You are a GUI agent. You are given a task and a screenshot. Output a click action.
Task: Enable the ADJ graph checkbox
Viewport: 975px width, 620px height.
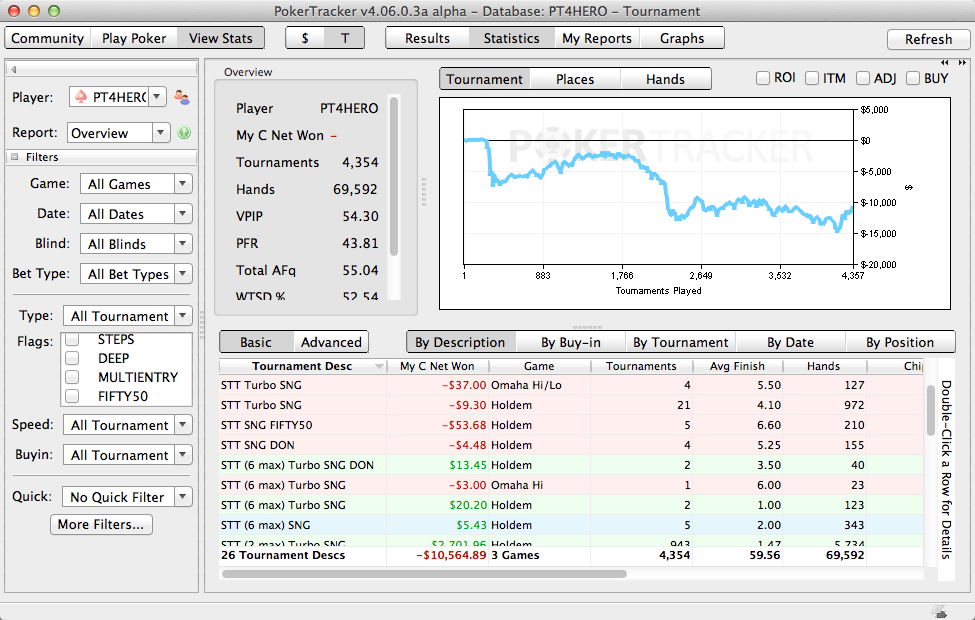(862, 78)
